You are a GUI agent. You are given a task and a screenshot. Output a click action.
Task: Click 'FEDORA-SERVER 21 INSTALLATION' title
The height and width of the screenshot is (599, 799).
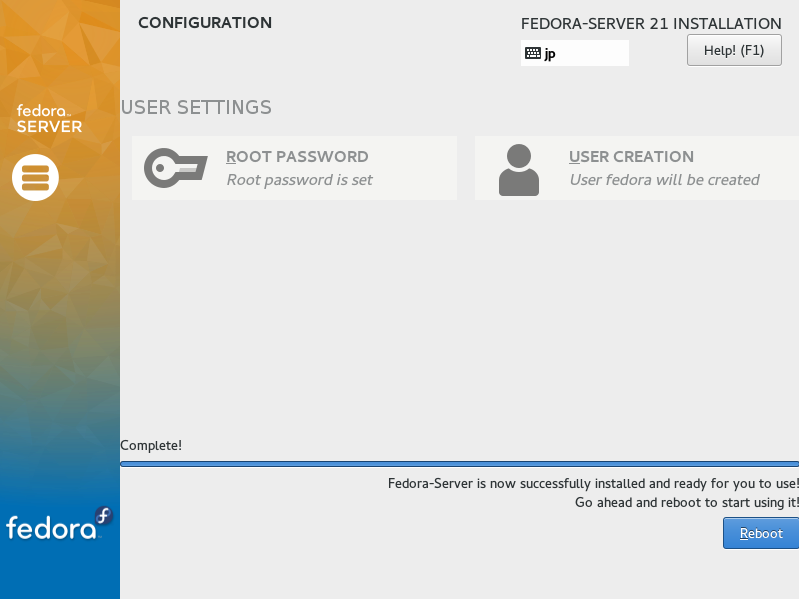[x=651, y=23]
